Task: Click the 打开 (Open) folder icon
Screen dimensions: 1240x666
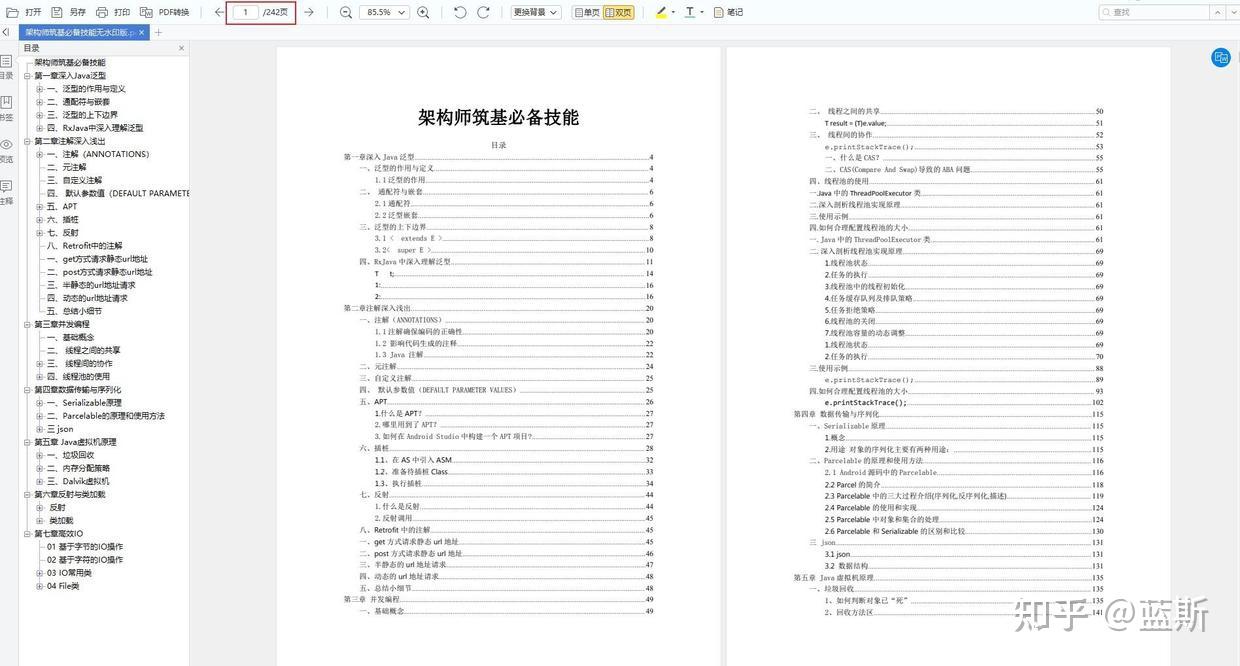Action: 11,12
